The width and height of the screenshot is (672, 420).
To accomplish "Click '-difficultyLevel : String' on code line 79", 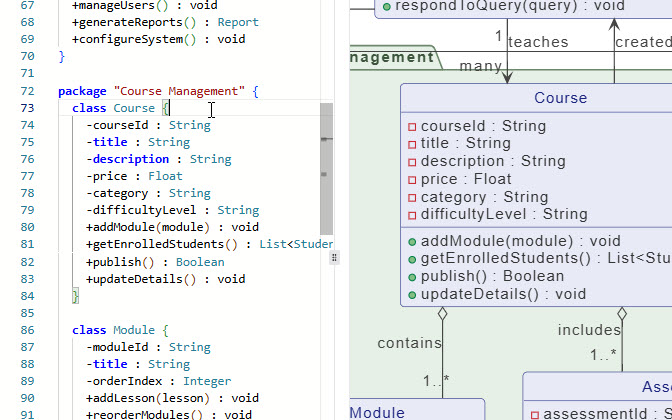I will pos(173,210).
